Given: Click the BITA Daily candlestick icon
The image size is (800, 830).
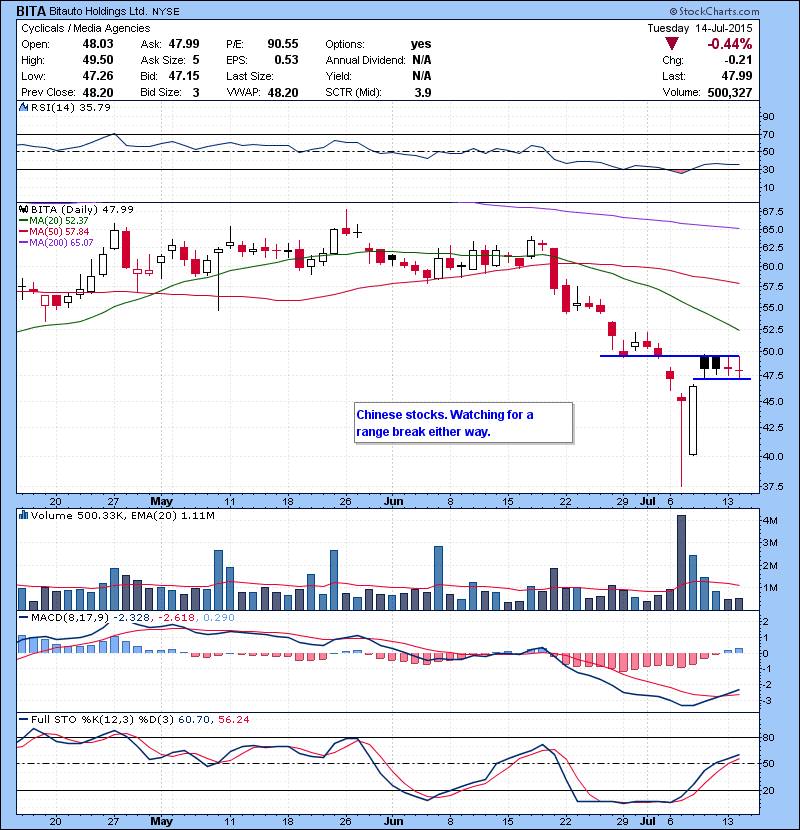Looking at the screenshot, I should pos(23,209).
